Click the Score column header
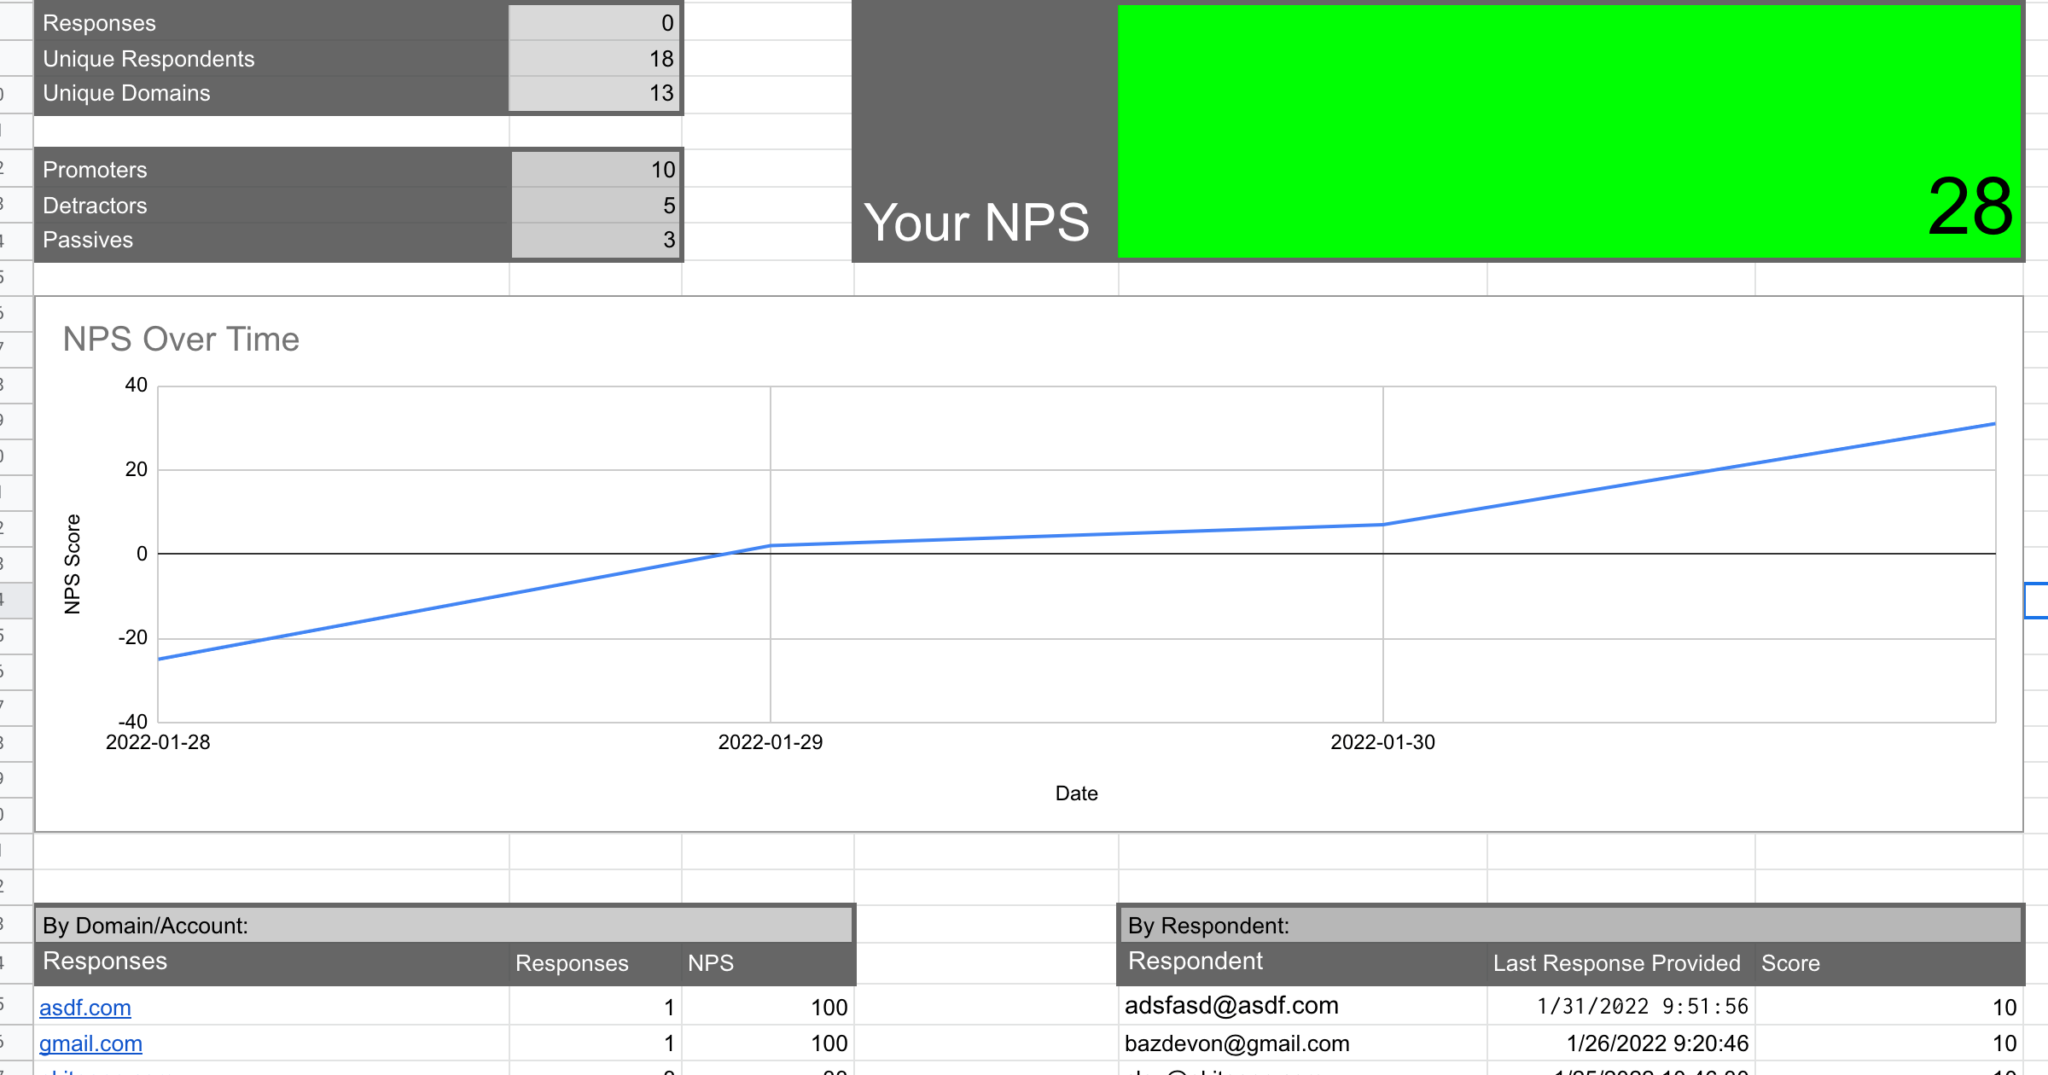2048x1075 pixels. click(1790, 963)
